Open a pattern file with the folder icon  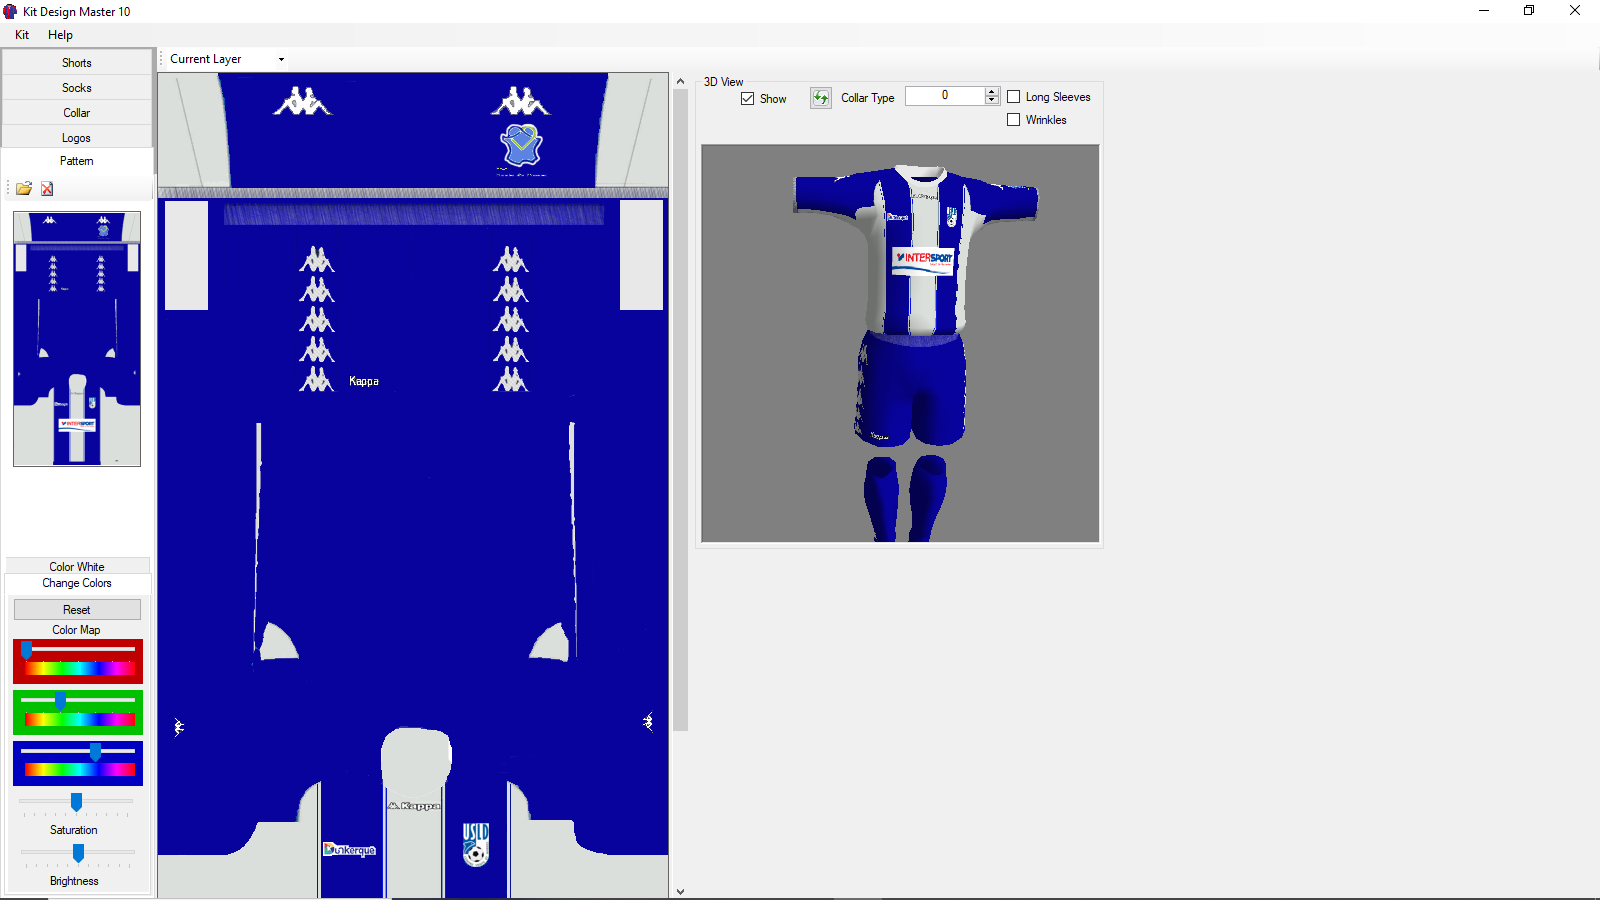(24, 188)
